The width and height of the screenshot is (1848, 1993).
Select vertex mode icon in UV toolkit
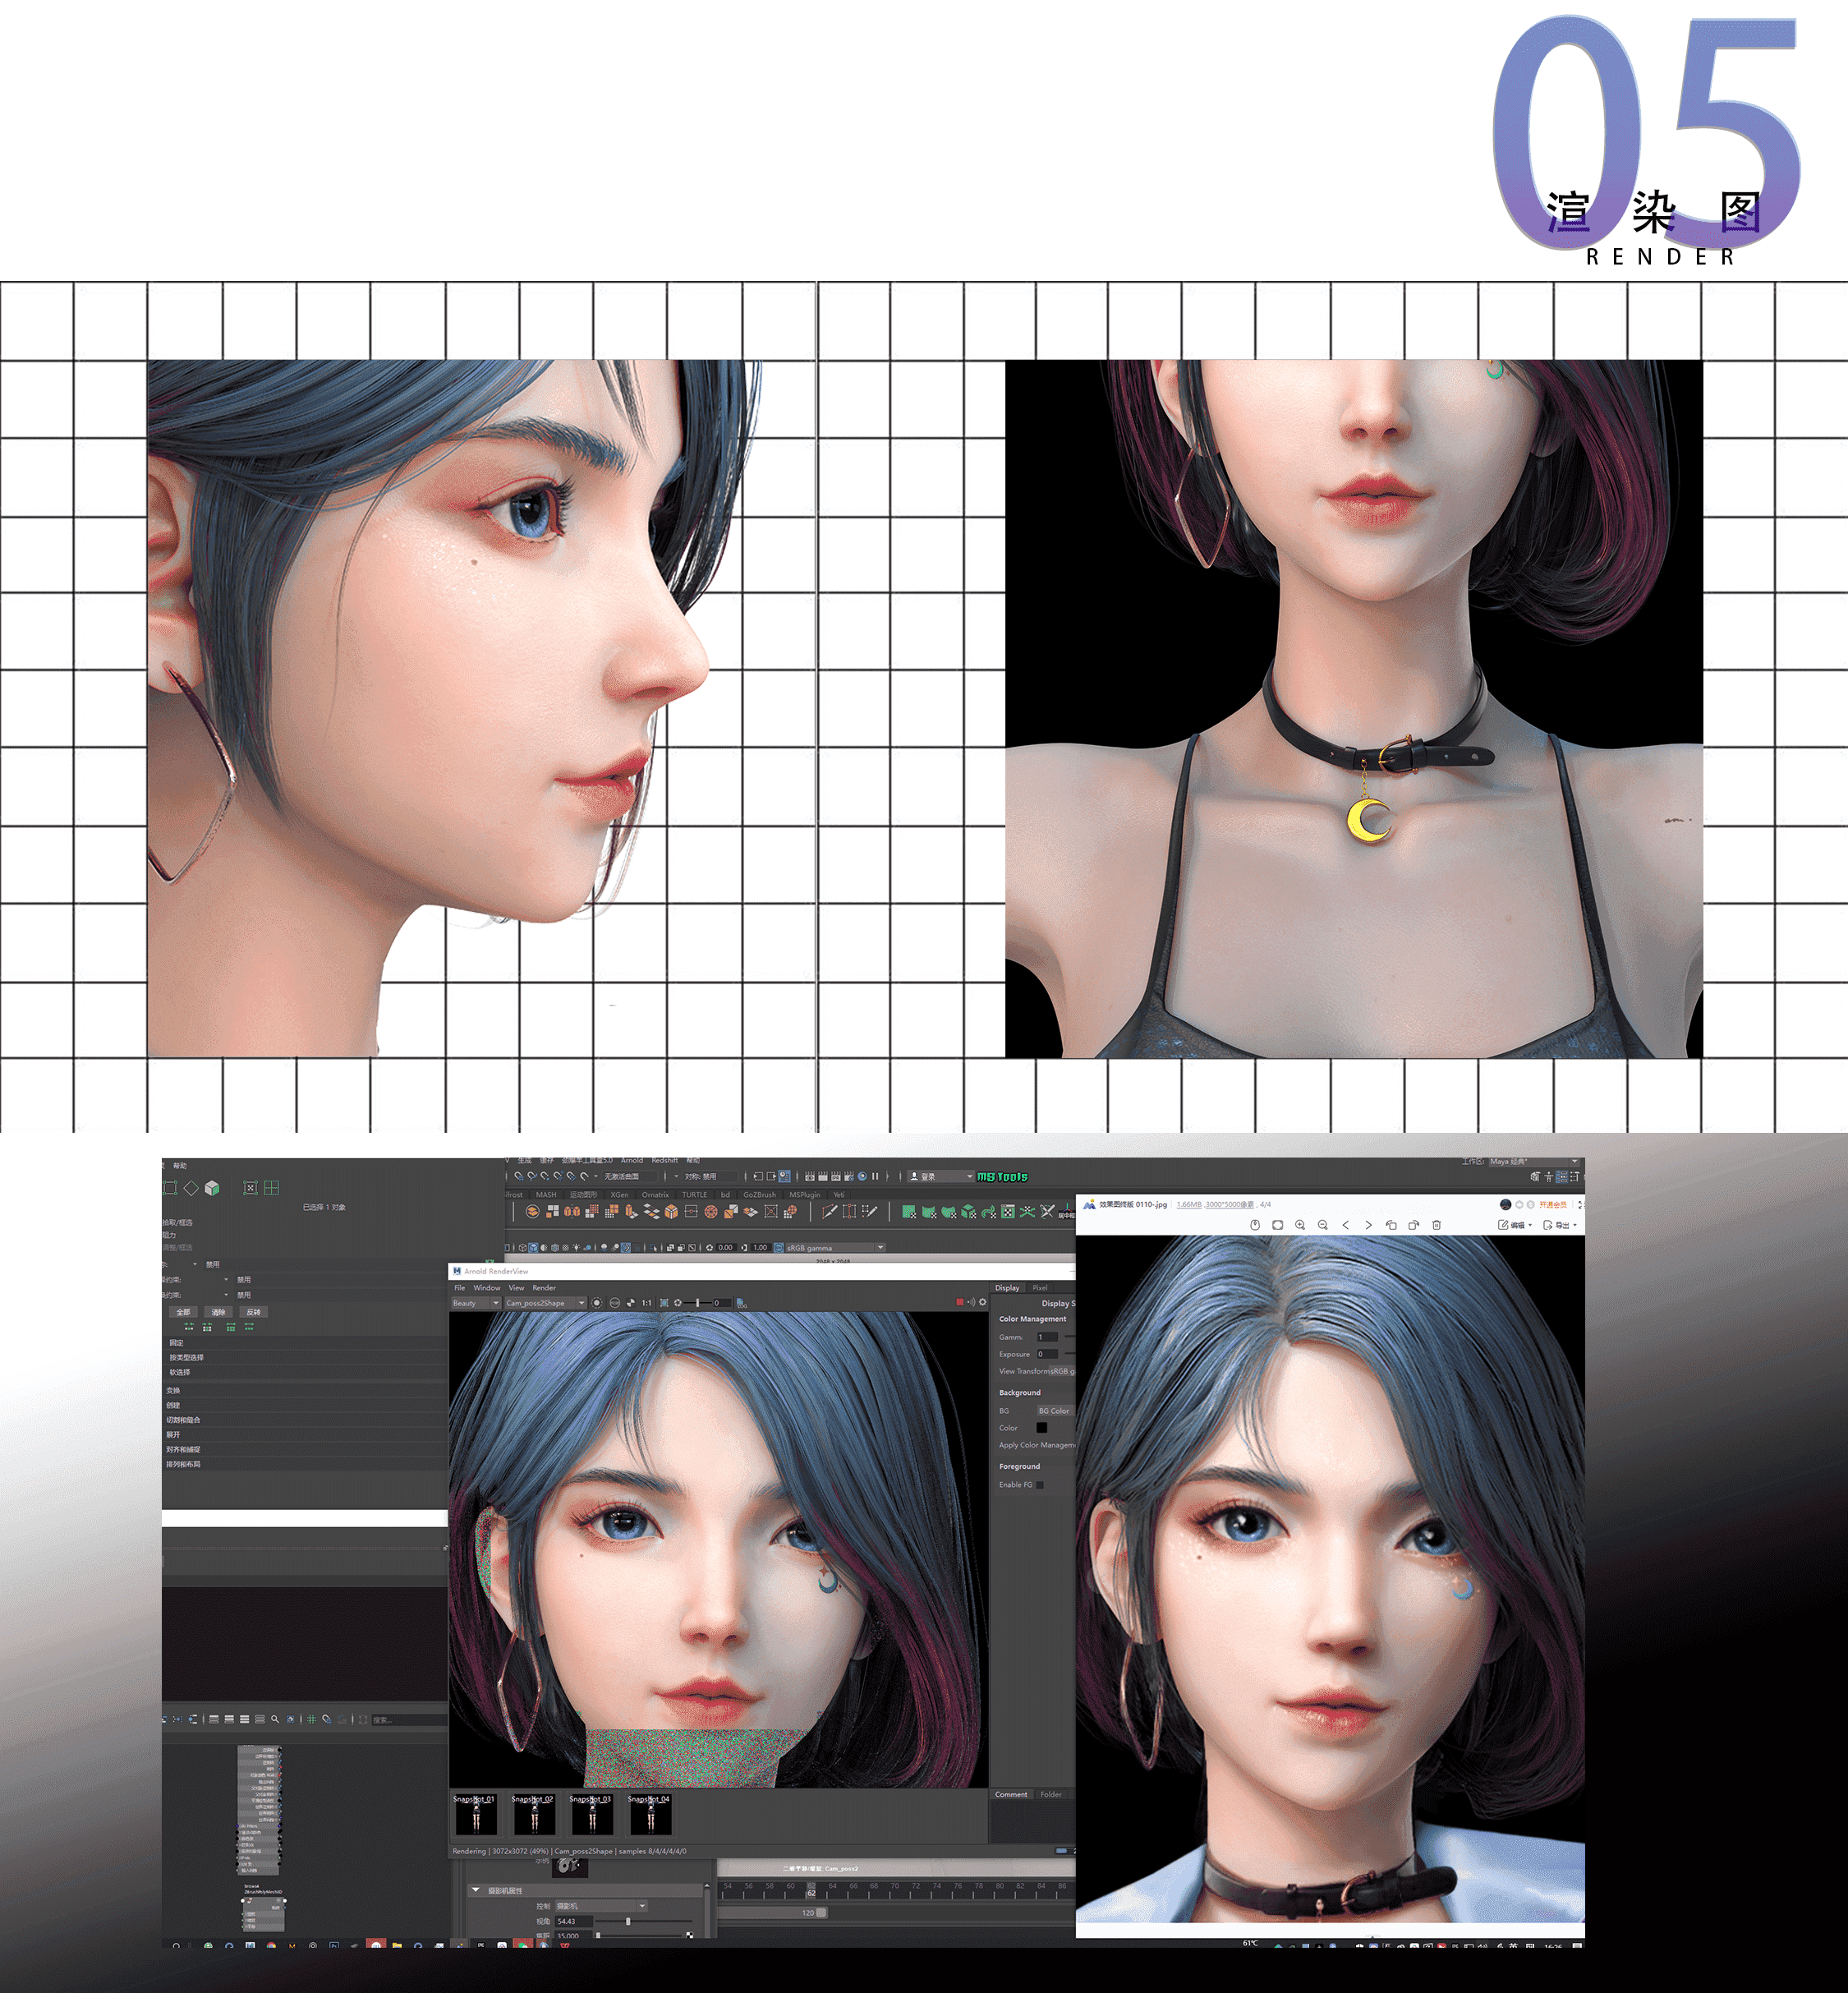tap(170, 1188)
